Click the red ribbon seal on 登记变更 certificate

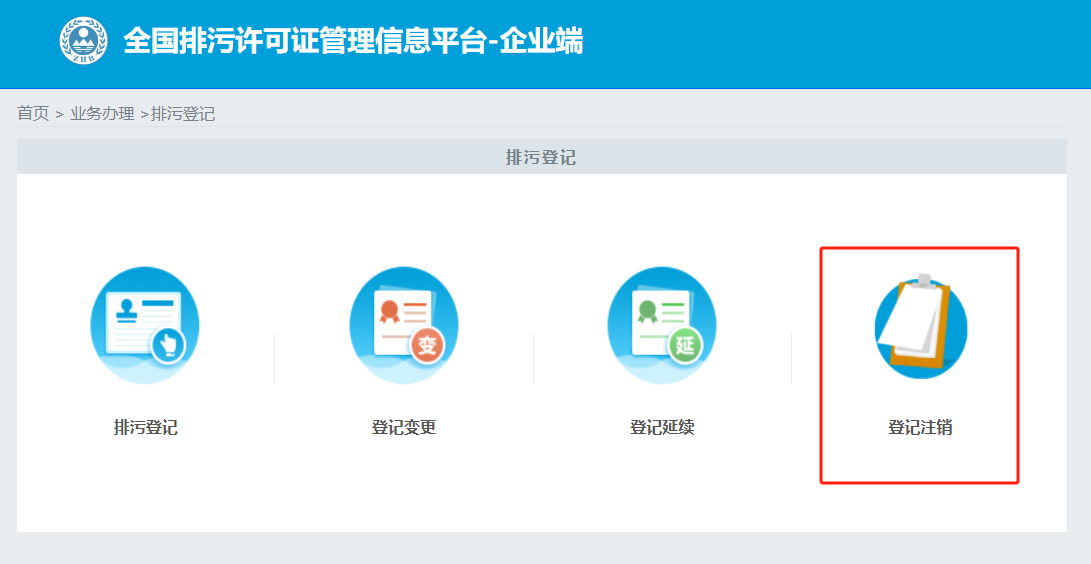pos(387,308)
